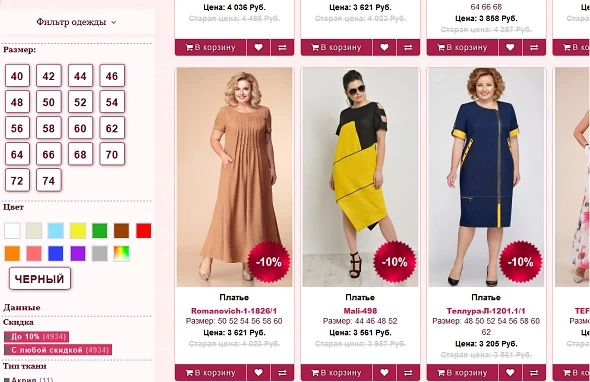Open the Теллура-Л-1201.1/1 product link
590x382 pixels.
pos(486,311)
